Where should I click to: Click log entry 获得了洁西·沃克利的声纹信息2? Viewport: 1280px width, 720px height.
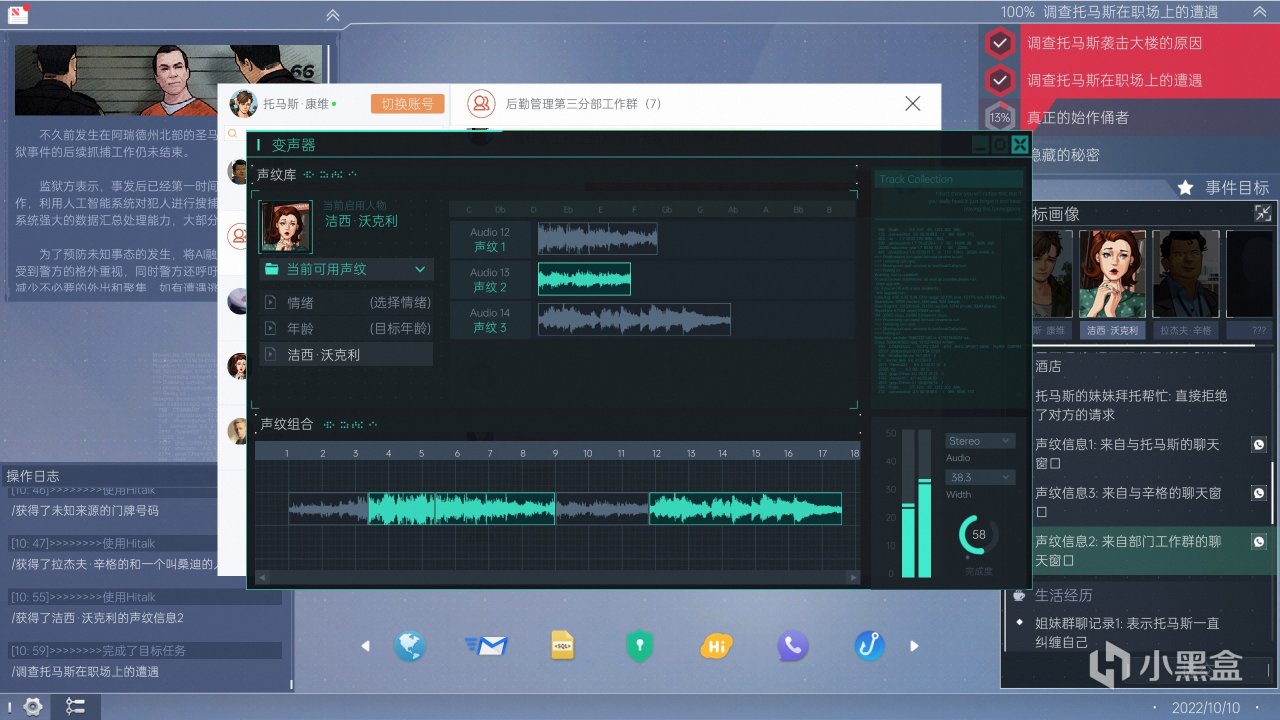tap(98, 618)
